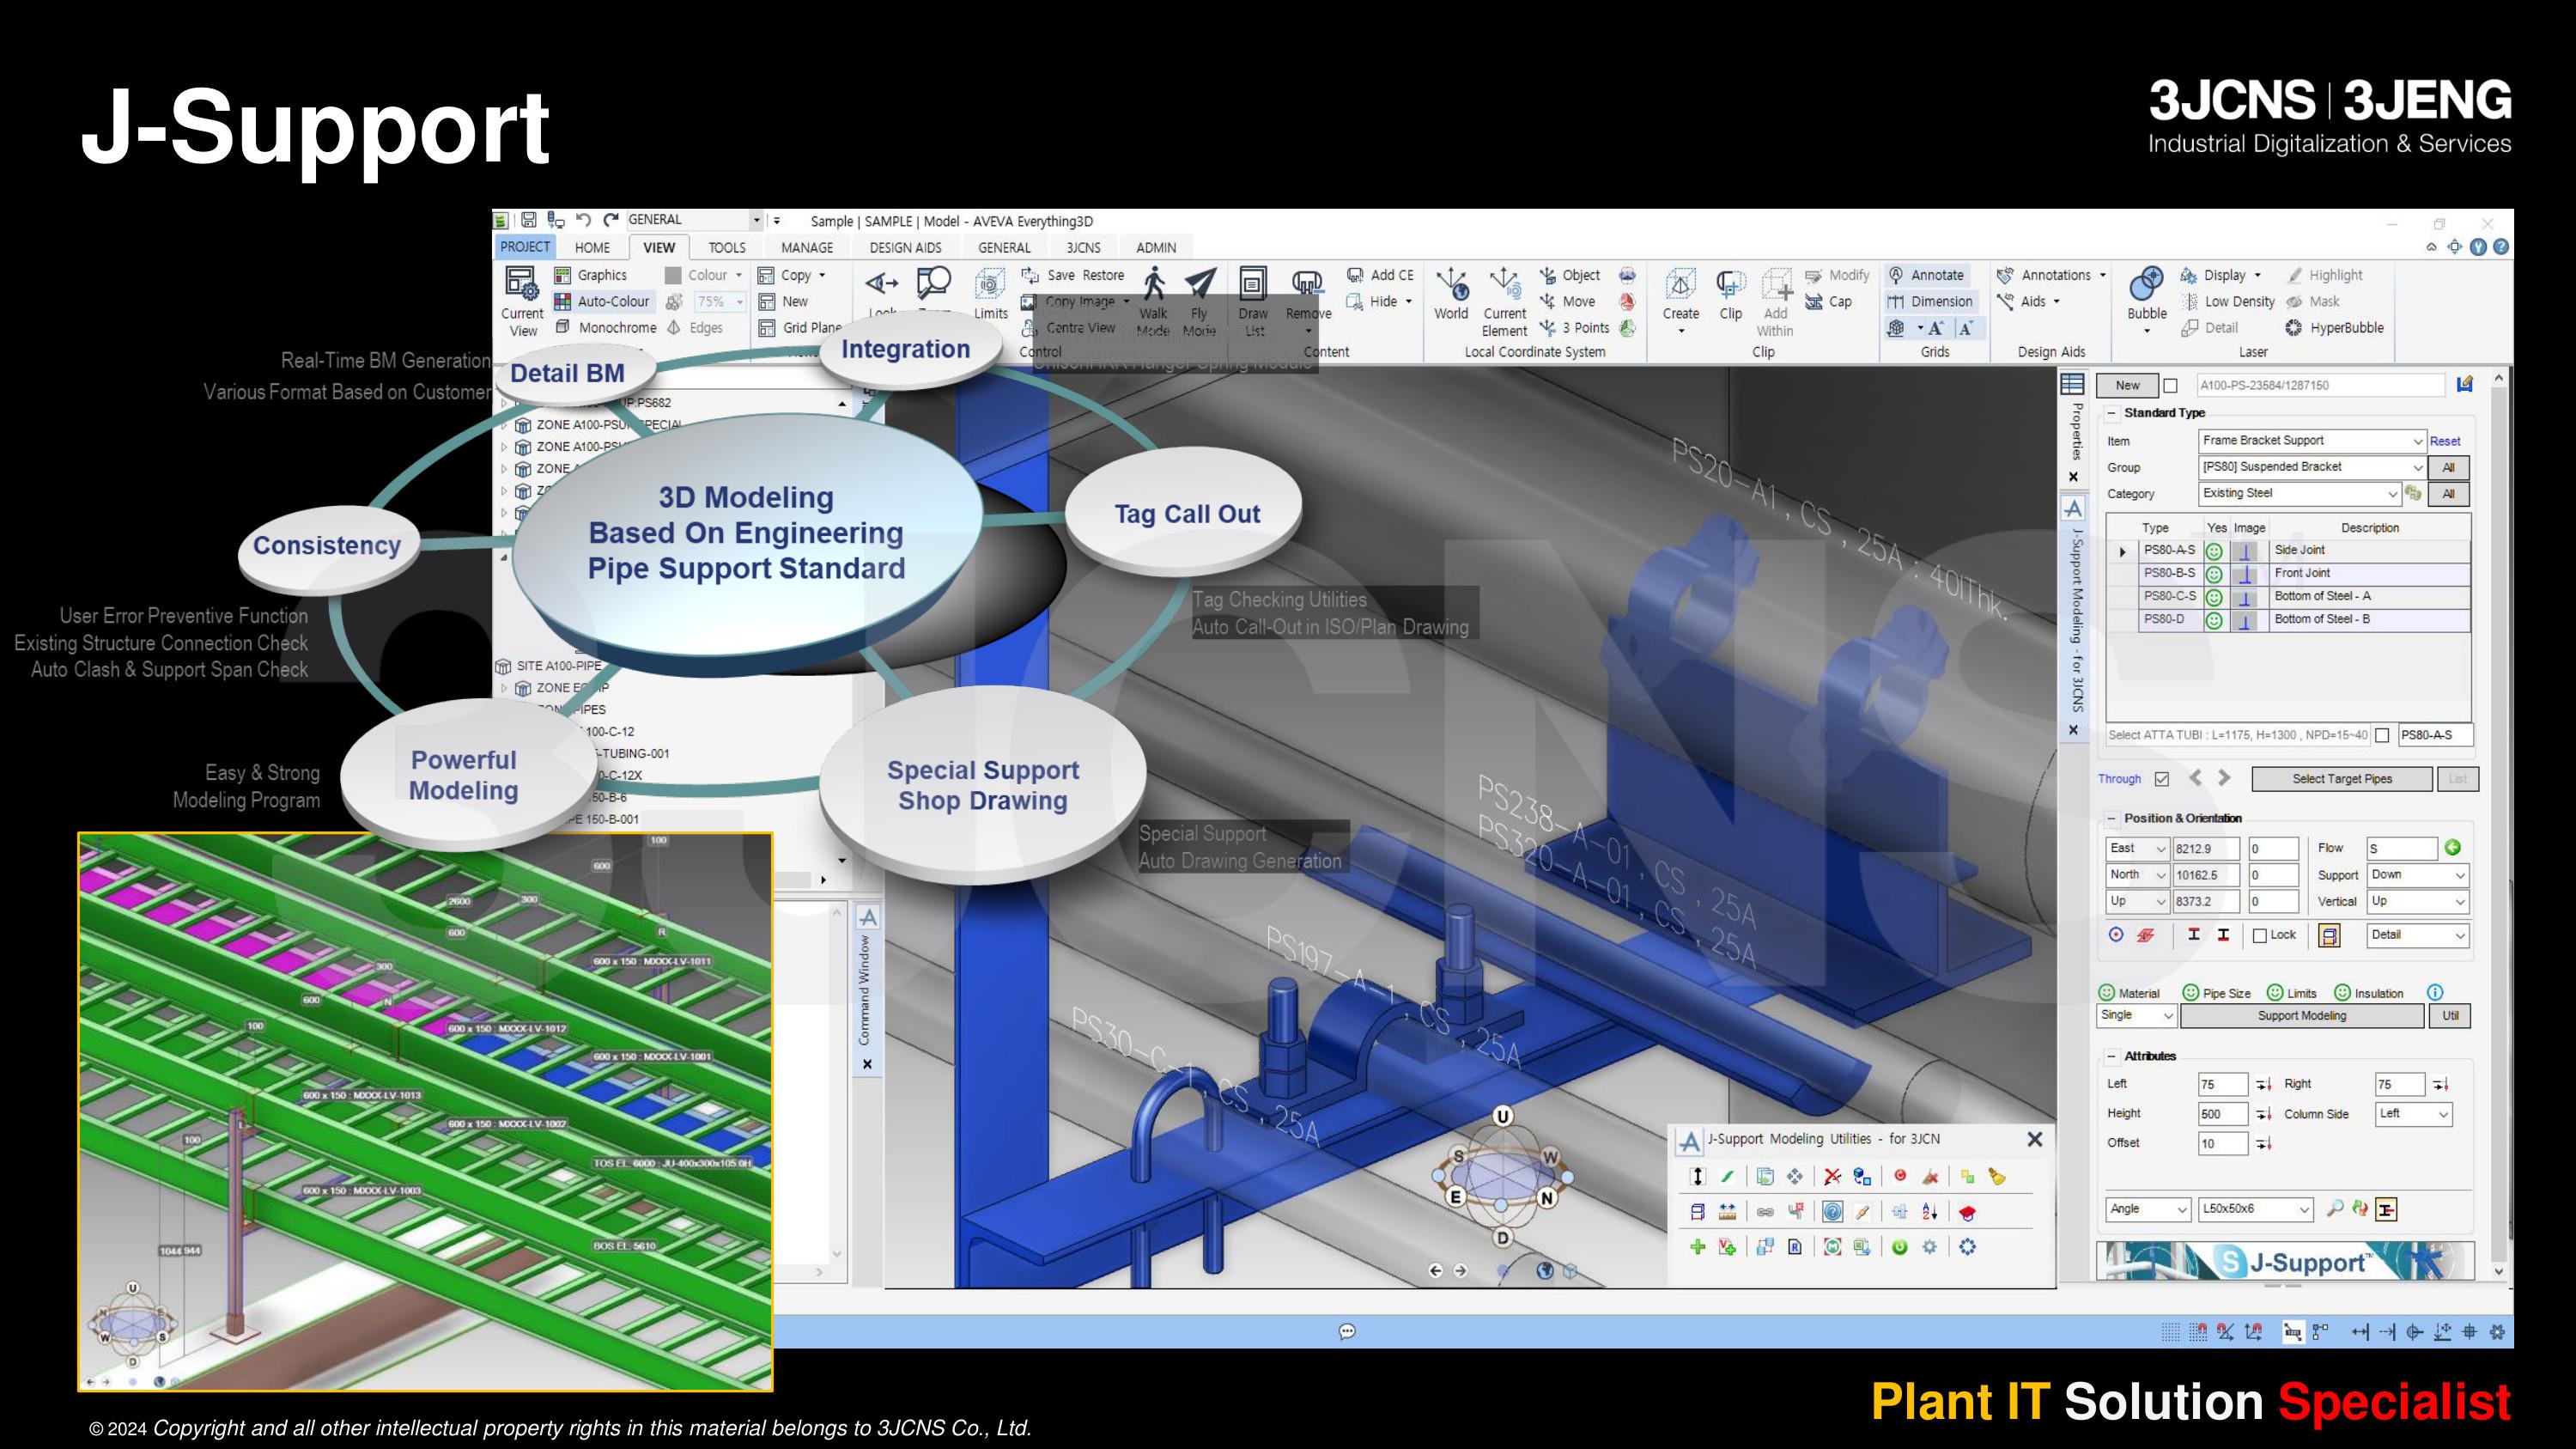This screenshot has height=1449, width=2576.
Task: Expand the Aids dropdown
Action: (2057, 301)
